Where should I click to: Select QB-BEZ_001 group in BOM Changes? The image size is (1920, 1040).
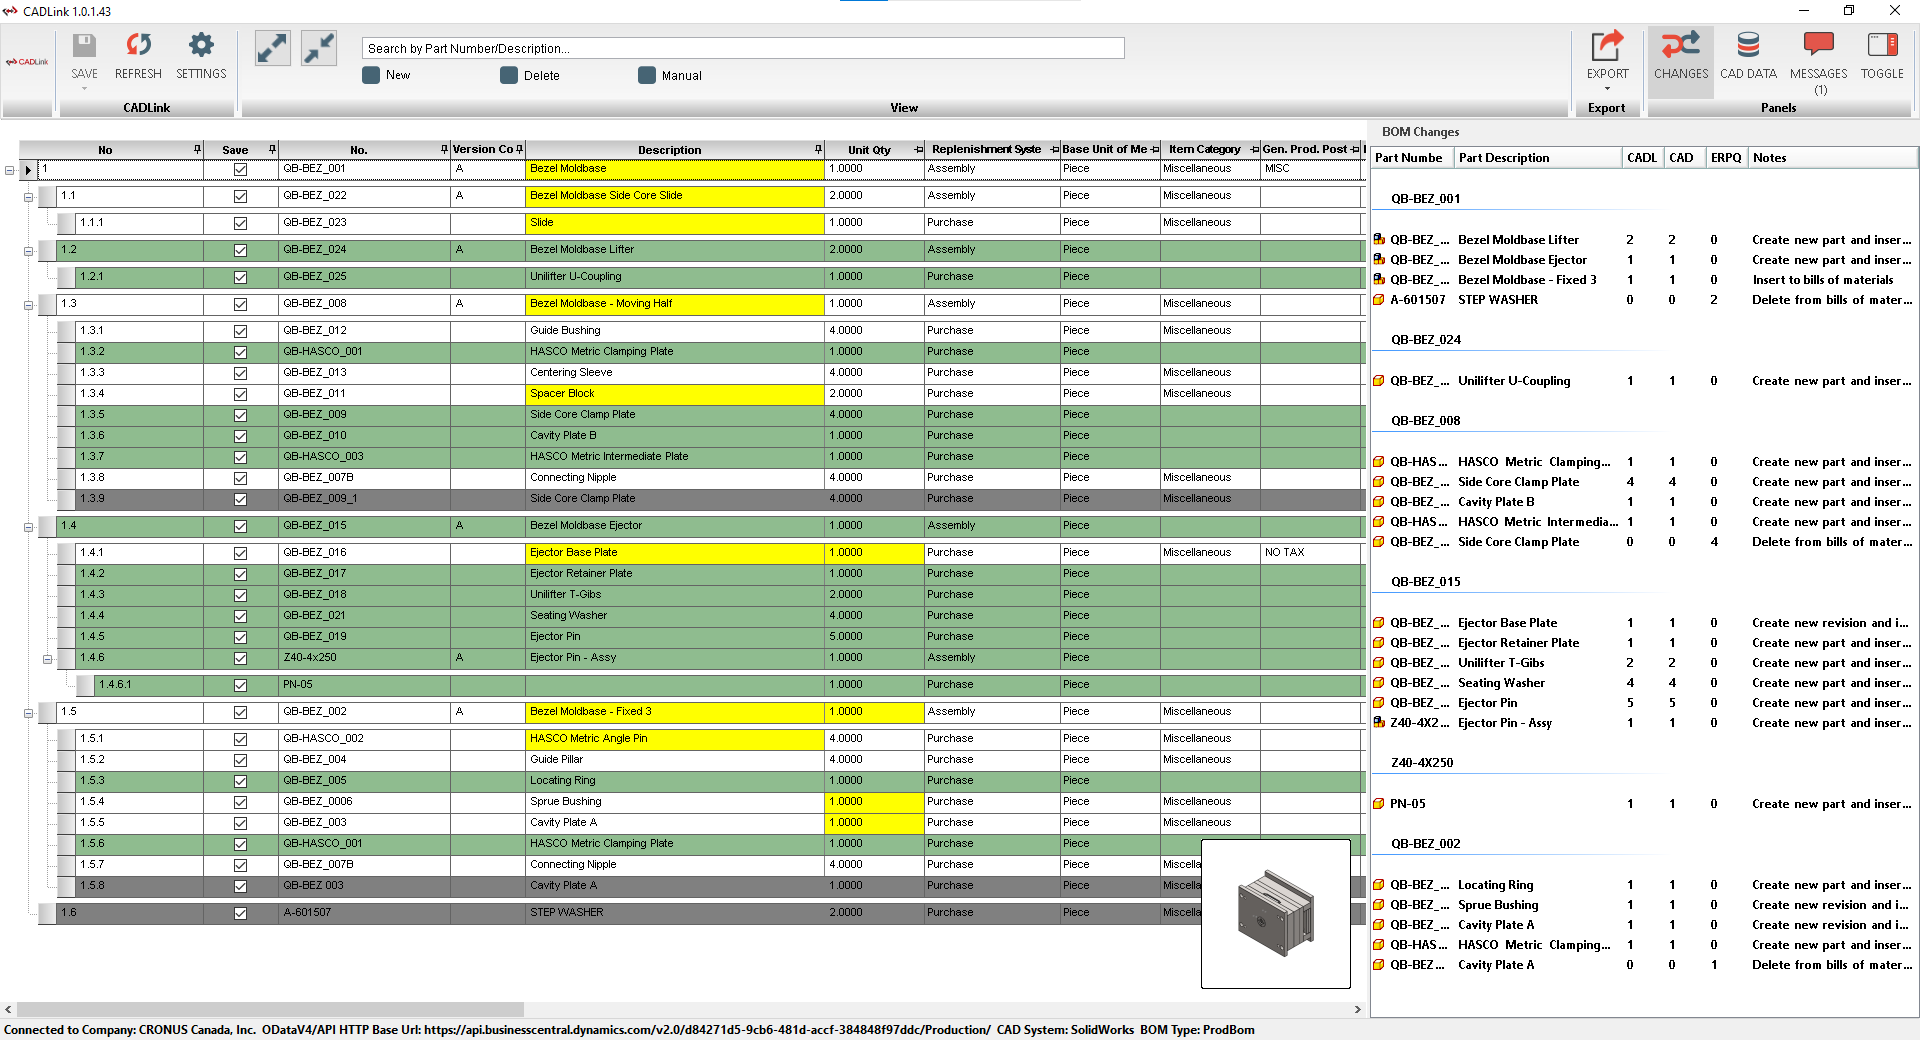point(1425,199)
